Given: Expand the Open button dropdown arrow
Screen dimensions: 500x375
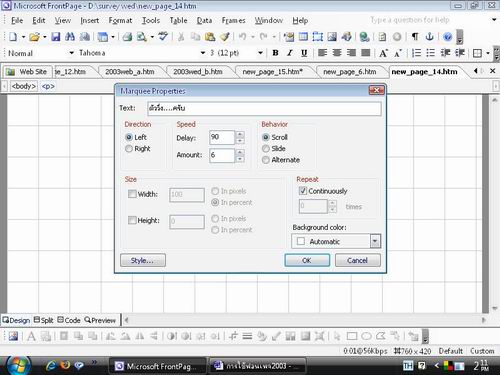Looking at the screenshot, I should 44,37.
